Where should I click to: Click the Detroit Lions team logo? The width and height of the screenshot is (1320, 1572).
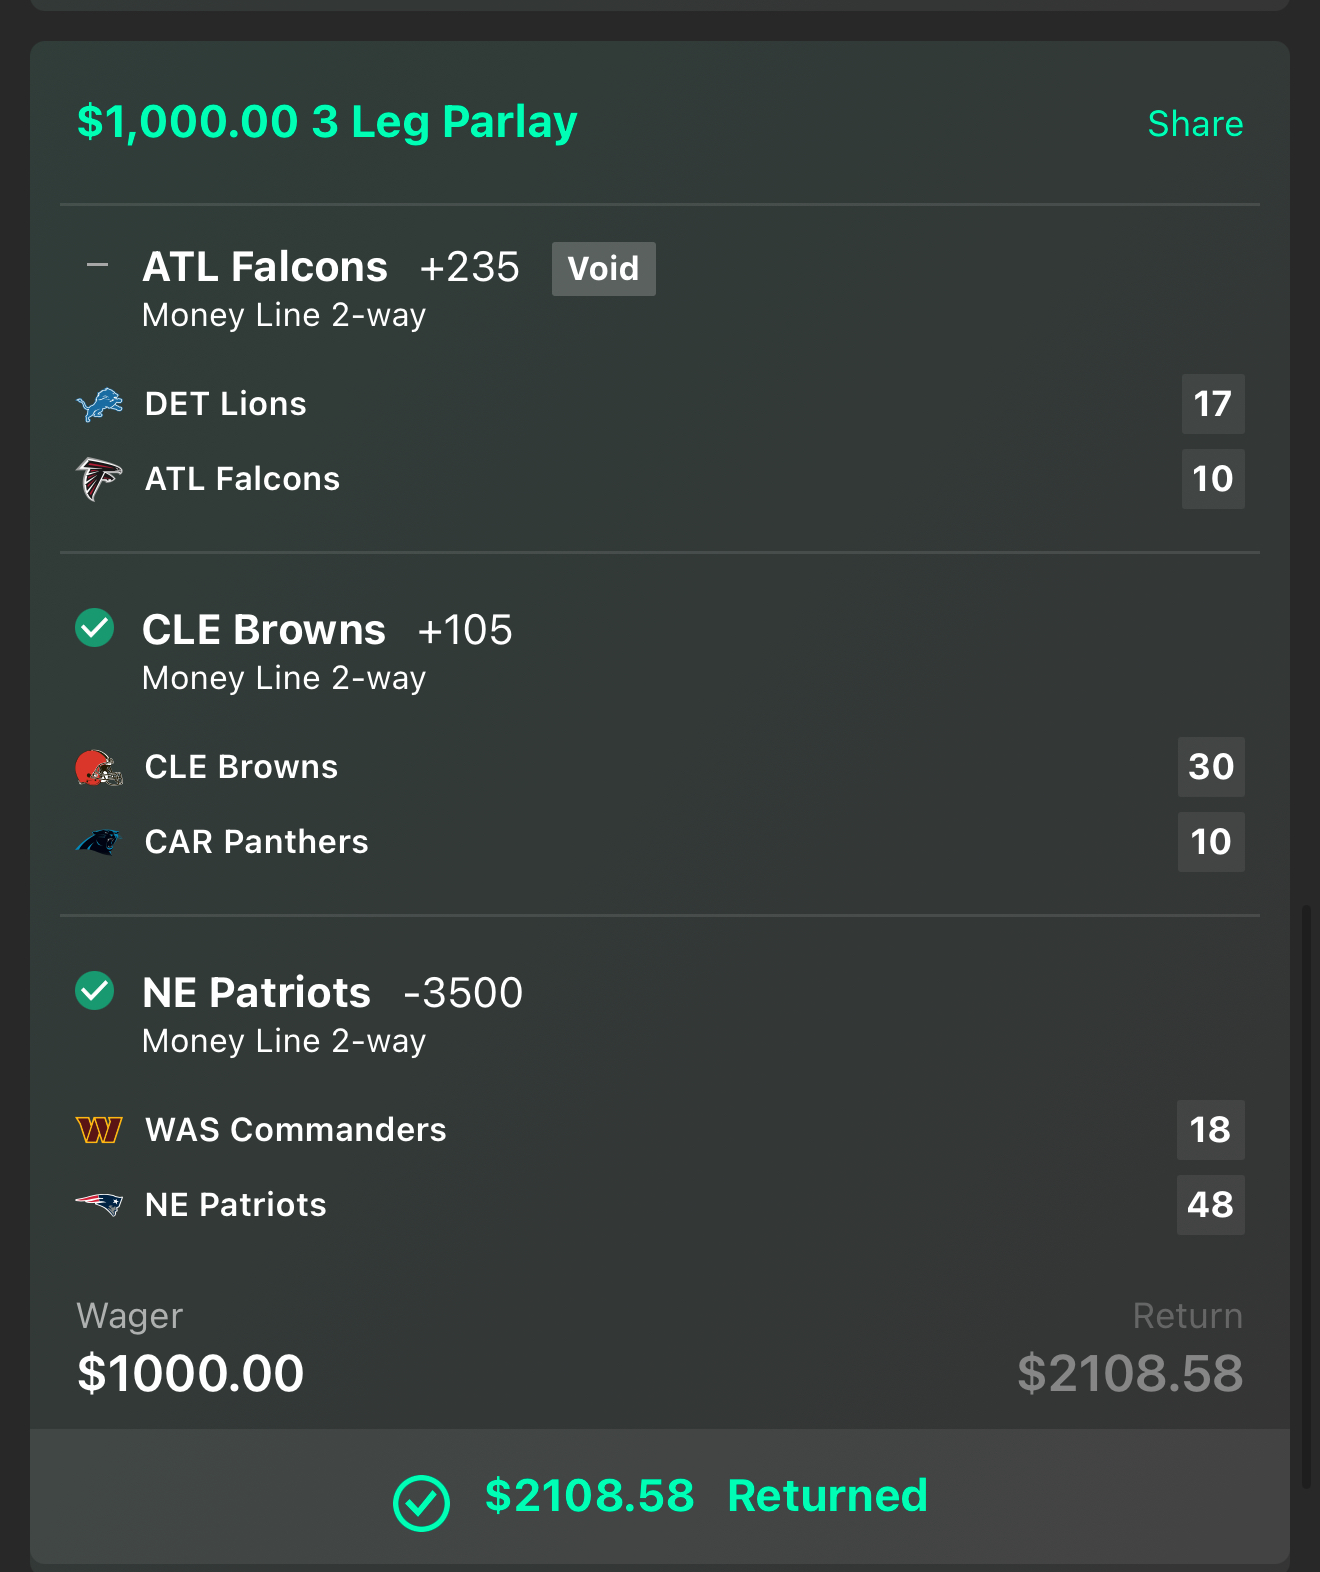pos(99,405)
